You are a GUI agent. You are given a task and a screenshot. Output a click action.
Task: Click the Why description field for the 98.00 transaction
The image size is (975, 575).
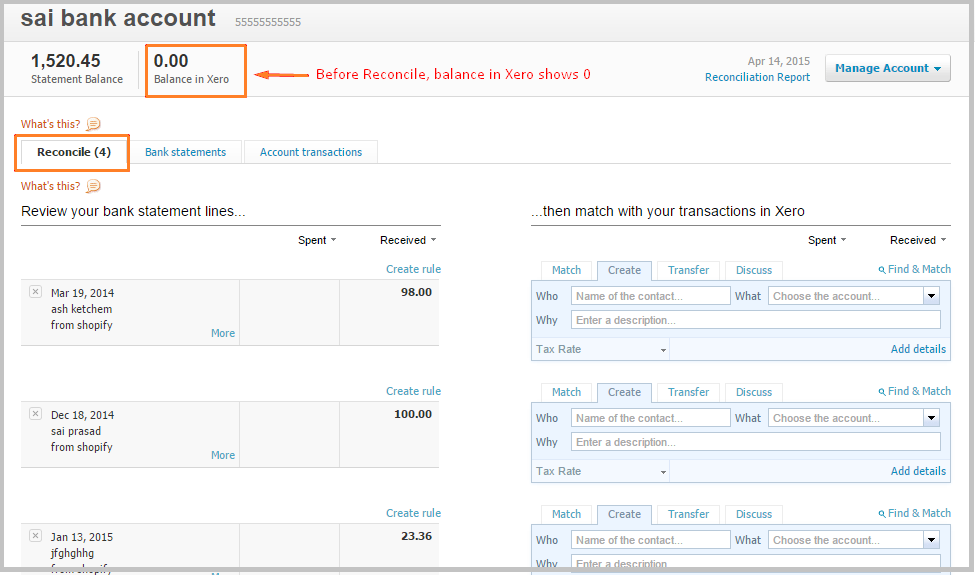click(x=756, y=320)
